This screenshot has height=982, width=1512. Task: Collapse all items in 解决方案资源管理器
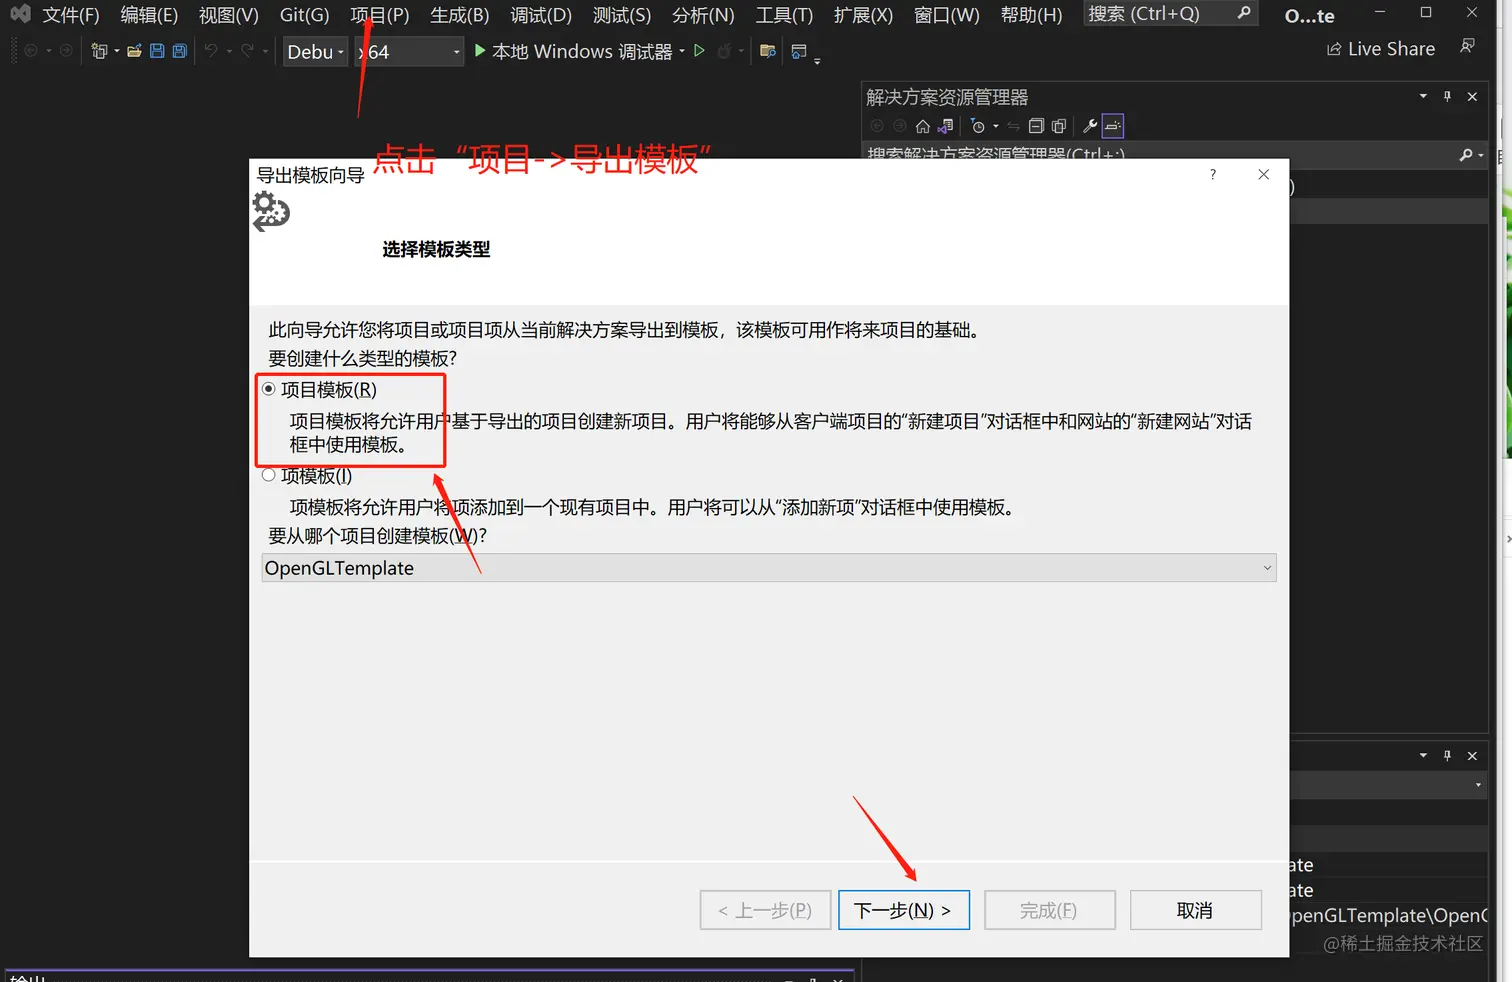[x=1036, y=125]
